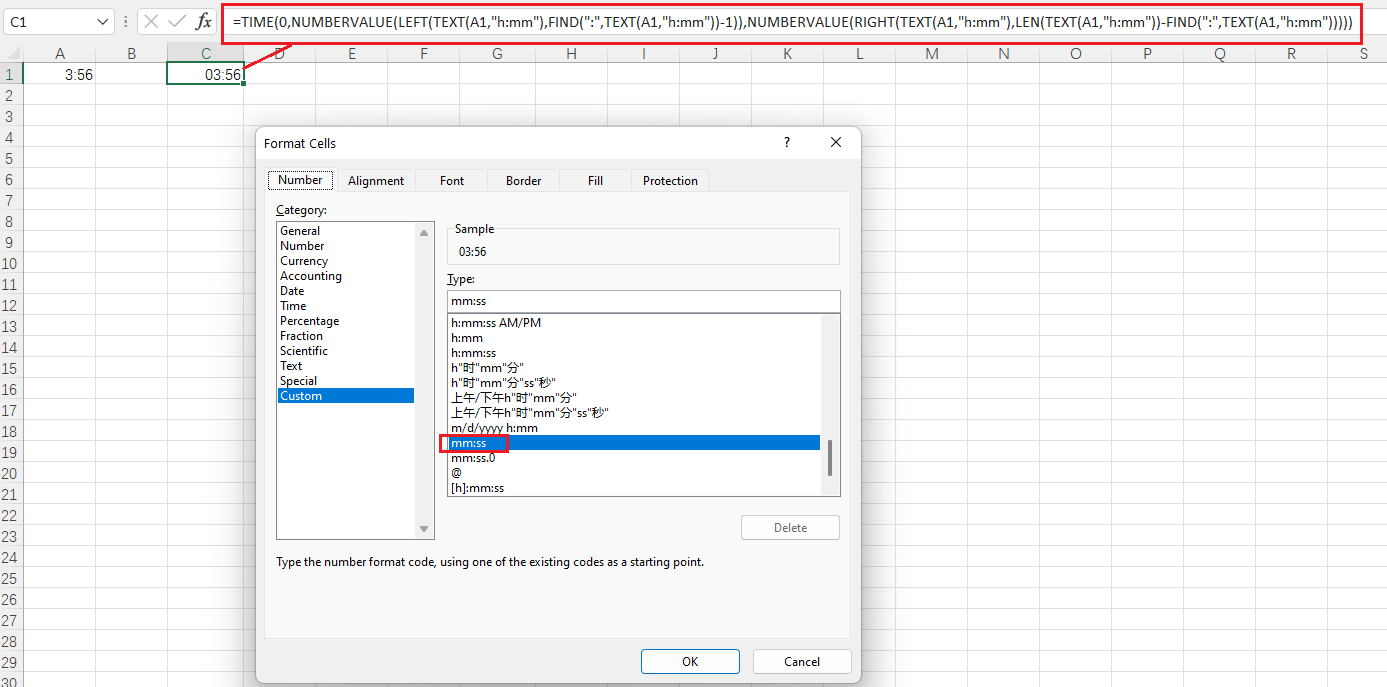Choose the h:mm format type
Image resolution: width=1387 pixels, height=687 pixels.
634,338
